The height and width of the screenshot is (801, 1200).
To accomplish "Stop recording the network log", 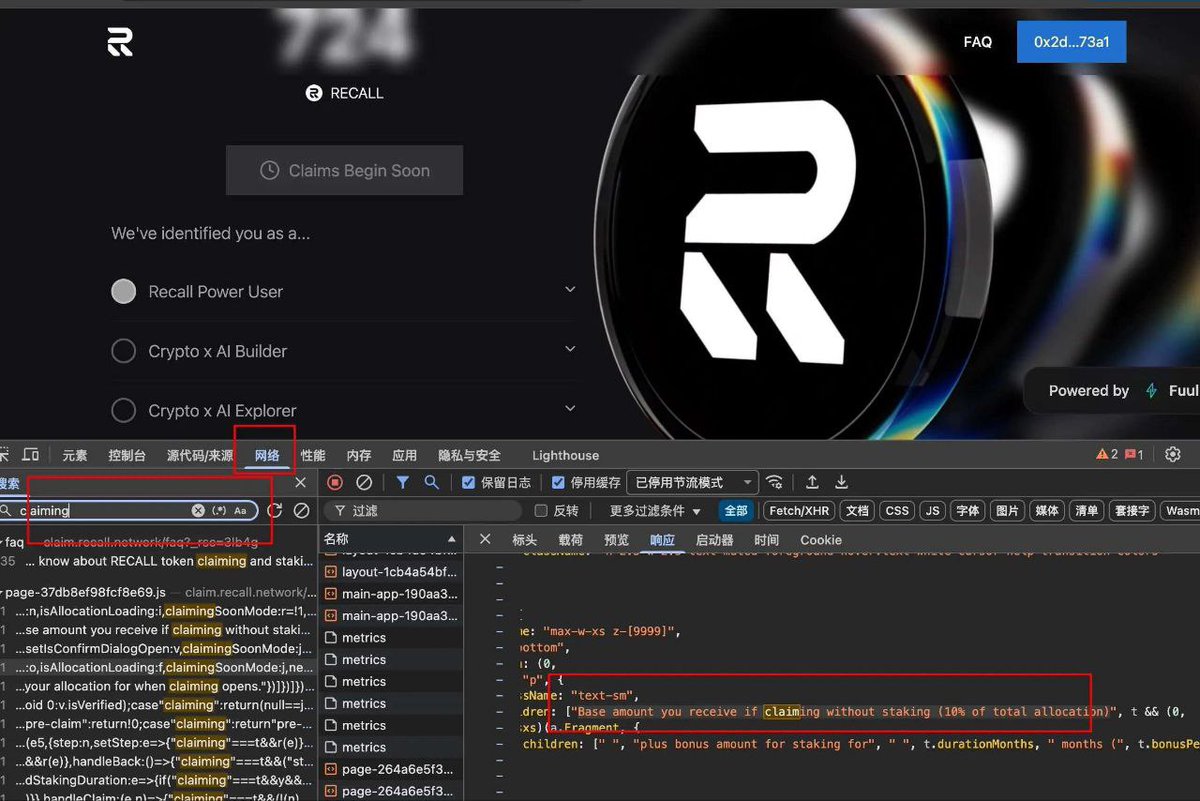I will click(x=335, y=482).
